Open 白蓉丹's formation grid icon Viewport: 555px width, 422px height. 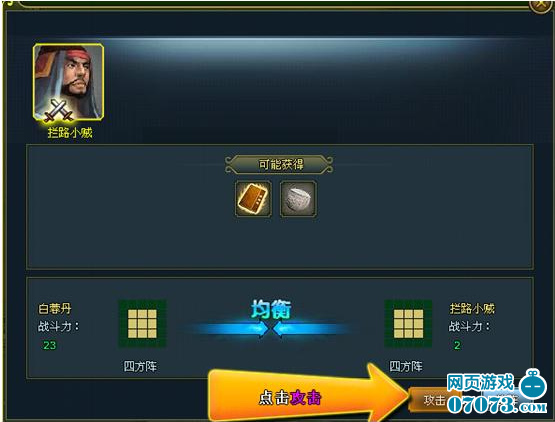tap(142, 324)
